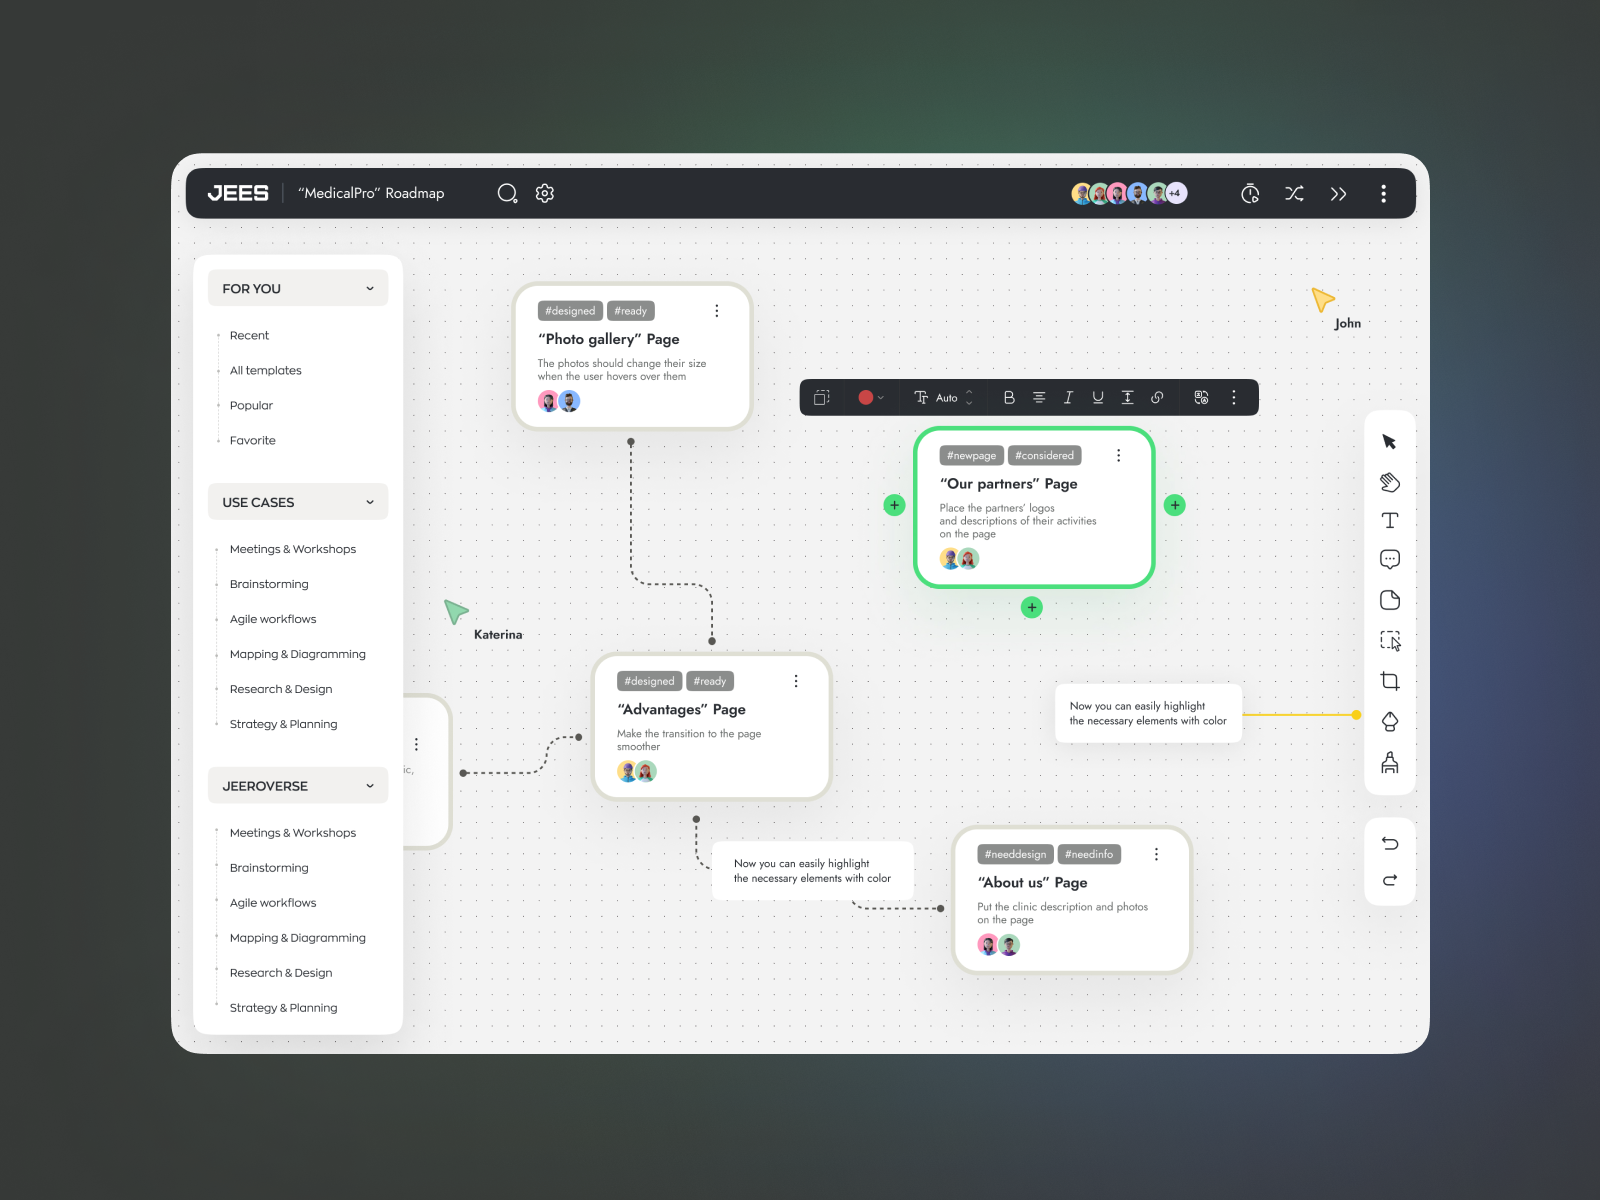Click the undo arrow
The image size is (1600, 1200).
pyautogui.click(x=1390, y=843)
